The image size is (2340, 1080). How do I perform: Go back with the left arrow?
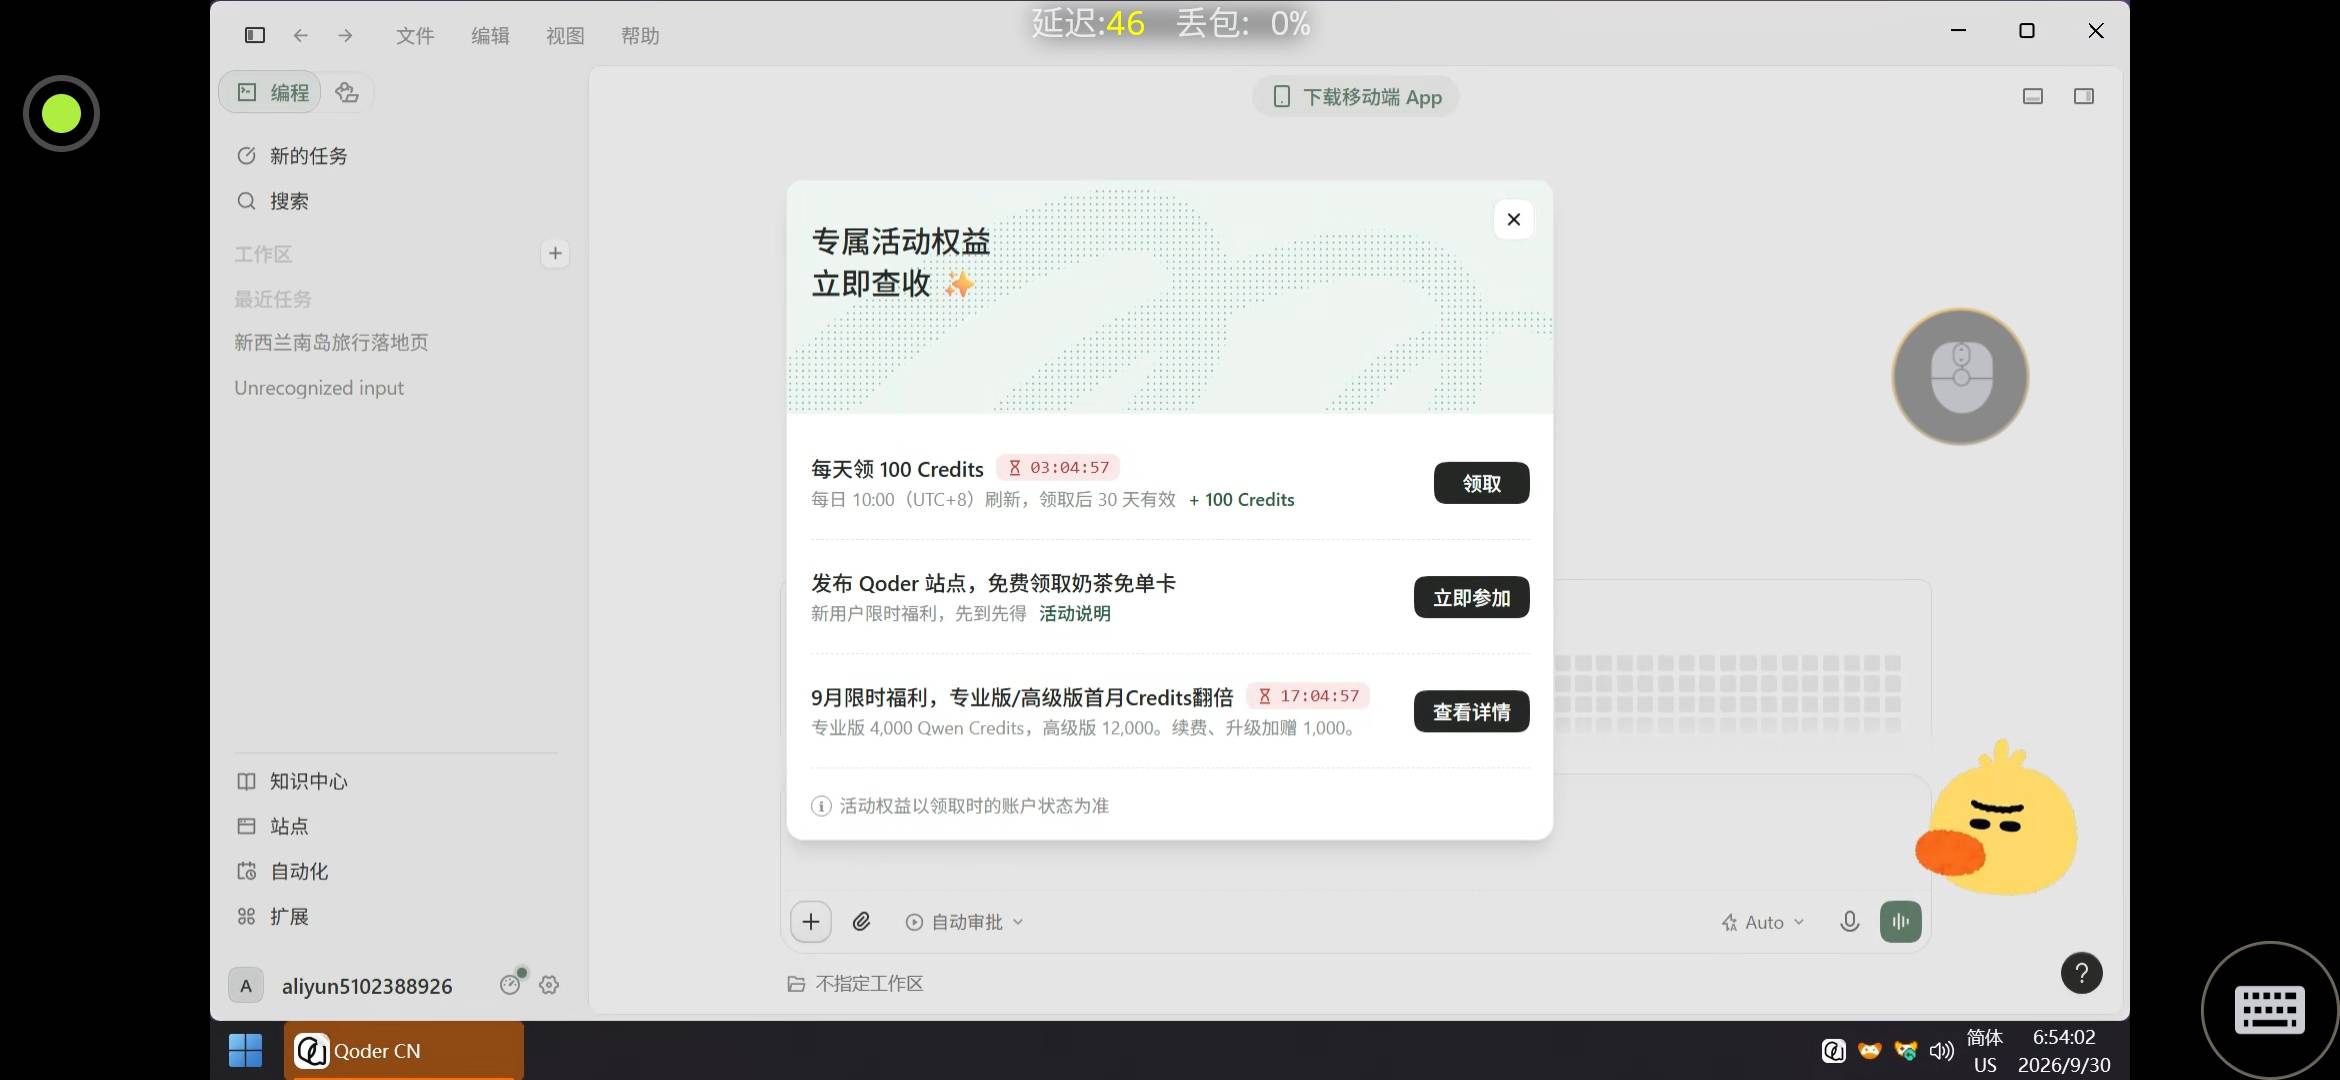(x=300, y=35)
